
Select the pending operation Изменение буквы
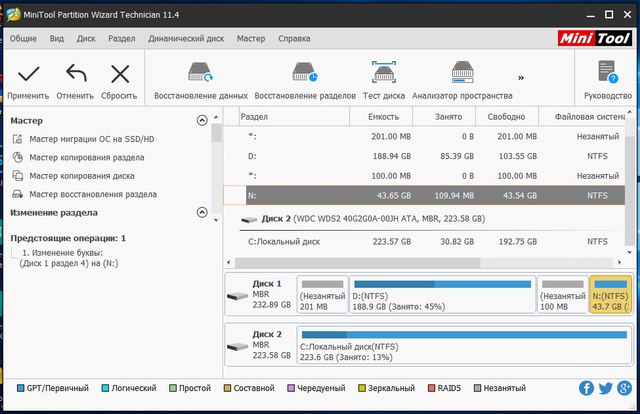pos(69,258)
